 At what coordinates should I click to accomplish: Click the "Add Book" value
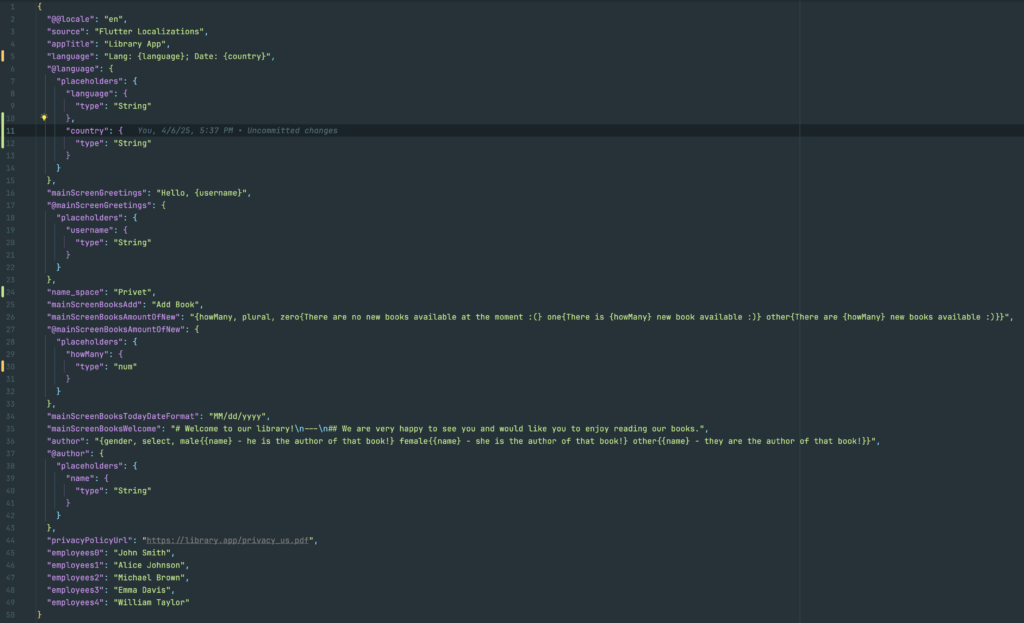tap(177, 304)
